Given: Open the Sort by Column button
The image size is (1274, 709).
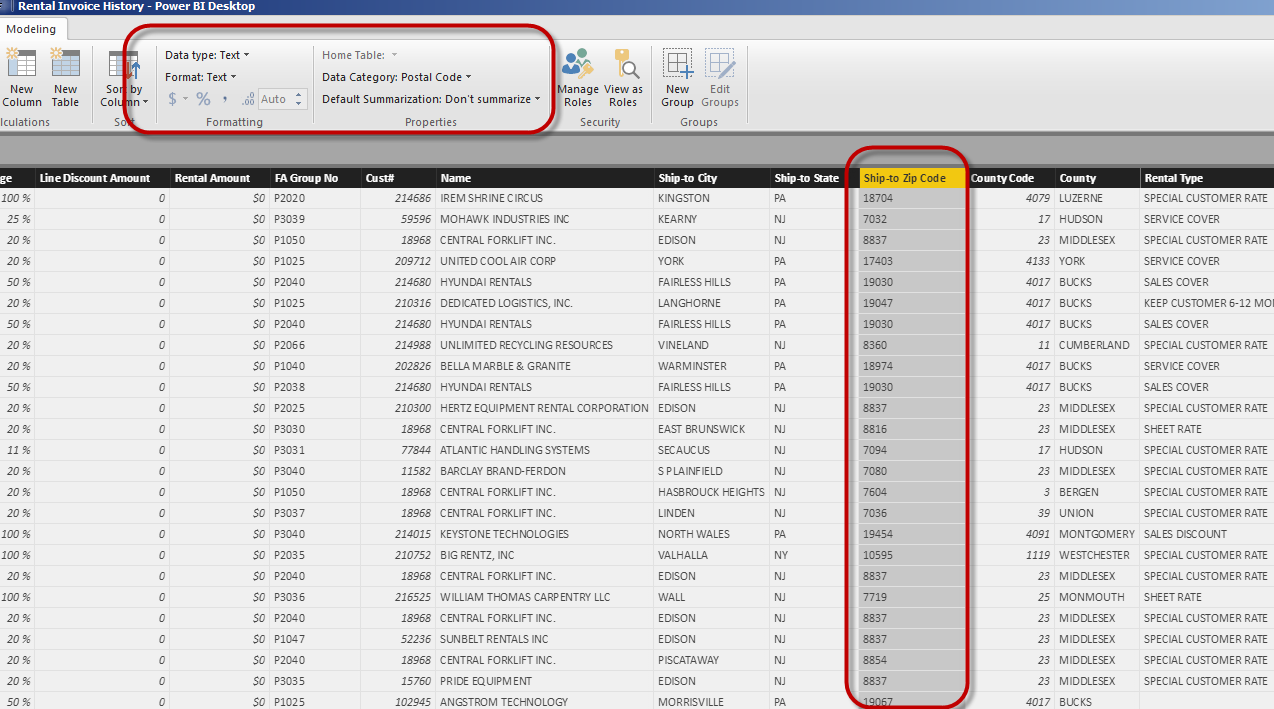Looking at the screenshot, I should click(124, 79).
